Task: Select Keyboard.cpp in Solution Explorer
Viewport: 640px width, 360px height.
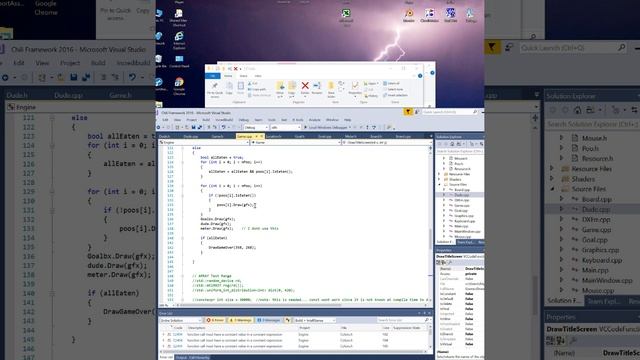Action: (464, 221)
